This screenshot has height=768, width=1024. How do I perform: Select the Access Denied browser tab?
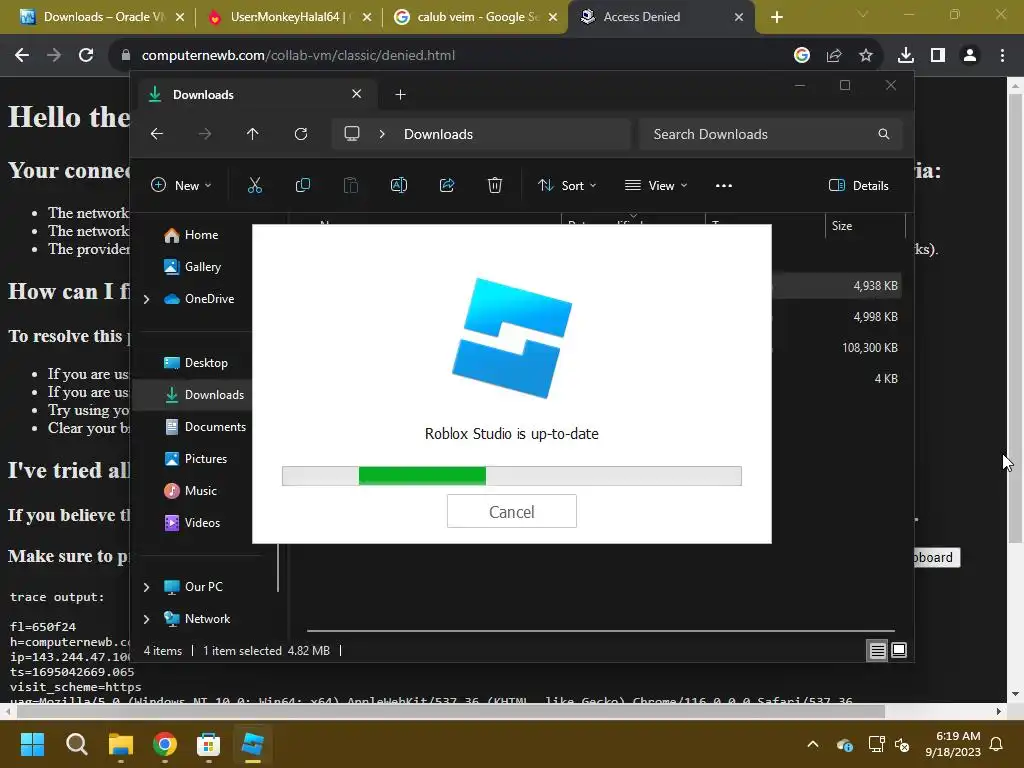click(x=662, y=17)
